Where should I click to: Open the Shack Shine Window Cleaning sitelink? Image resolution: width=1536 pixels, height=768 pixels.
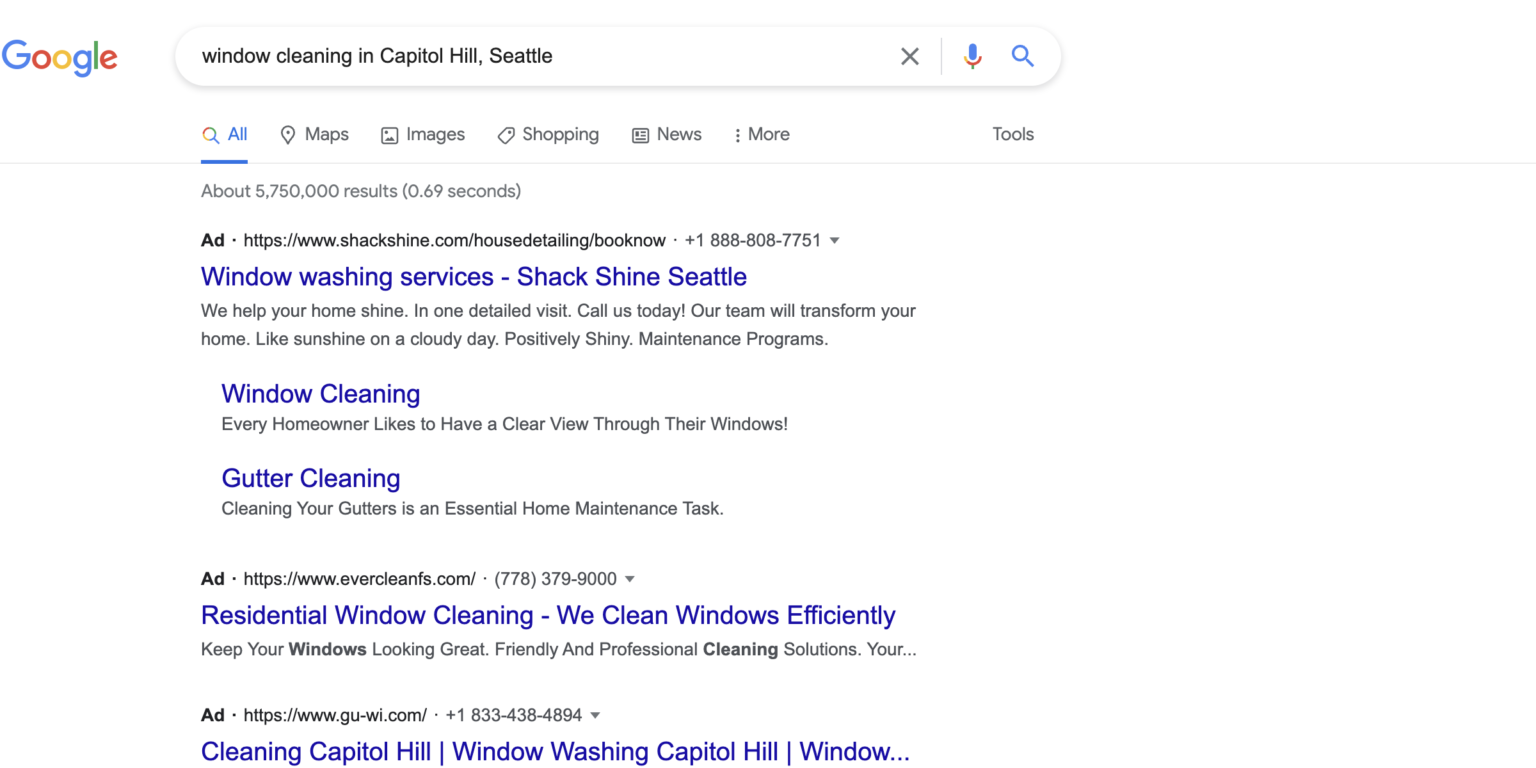320,394
